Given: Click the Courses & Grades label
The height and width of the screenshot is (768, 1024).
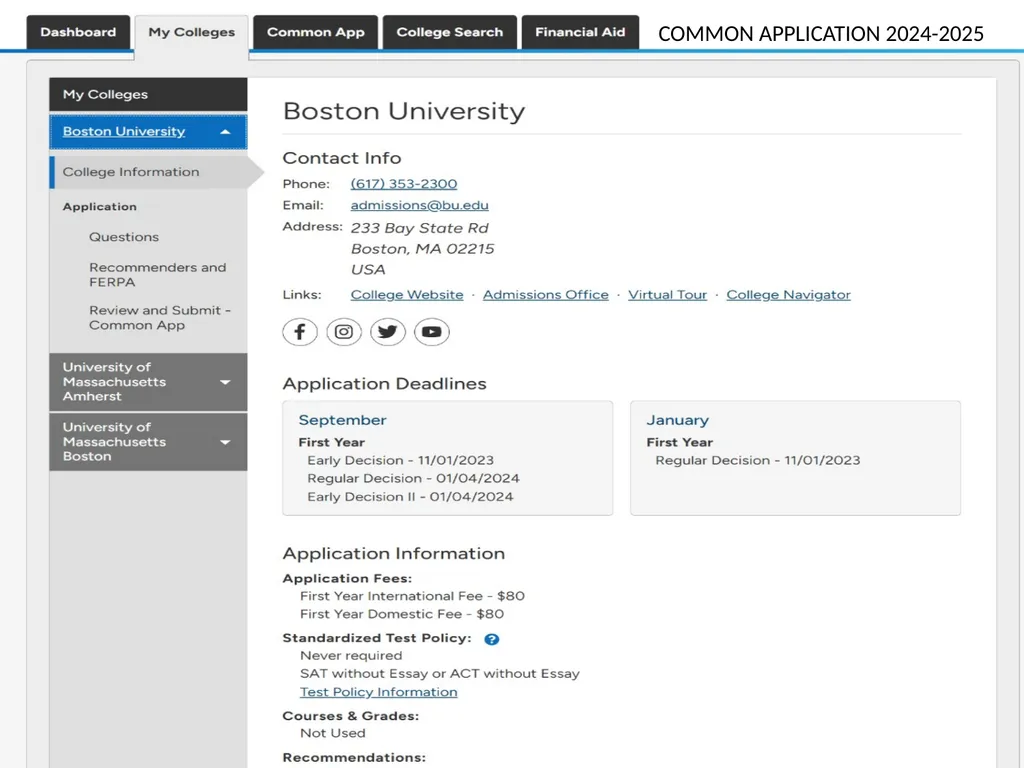Looking at the screenshot, I should tap(351, 716).
